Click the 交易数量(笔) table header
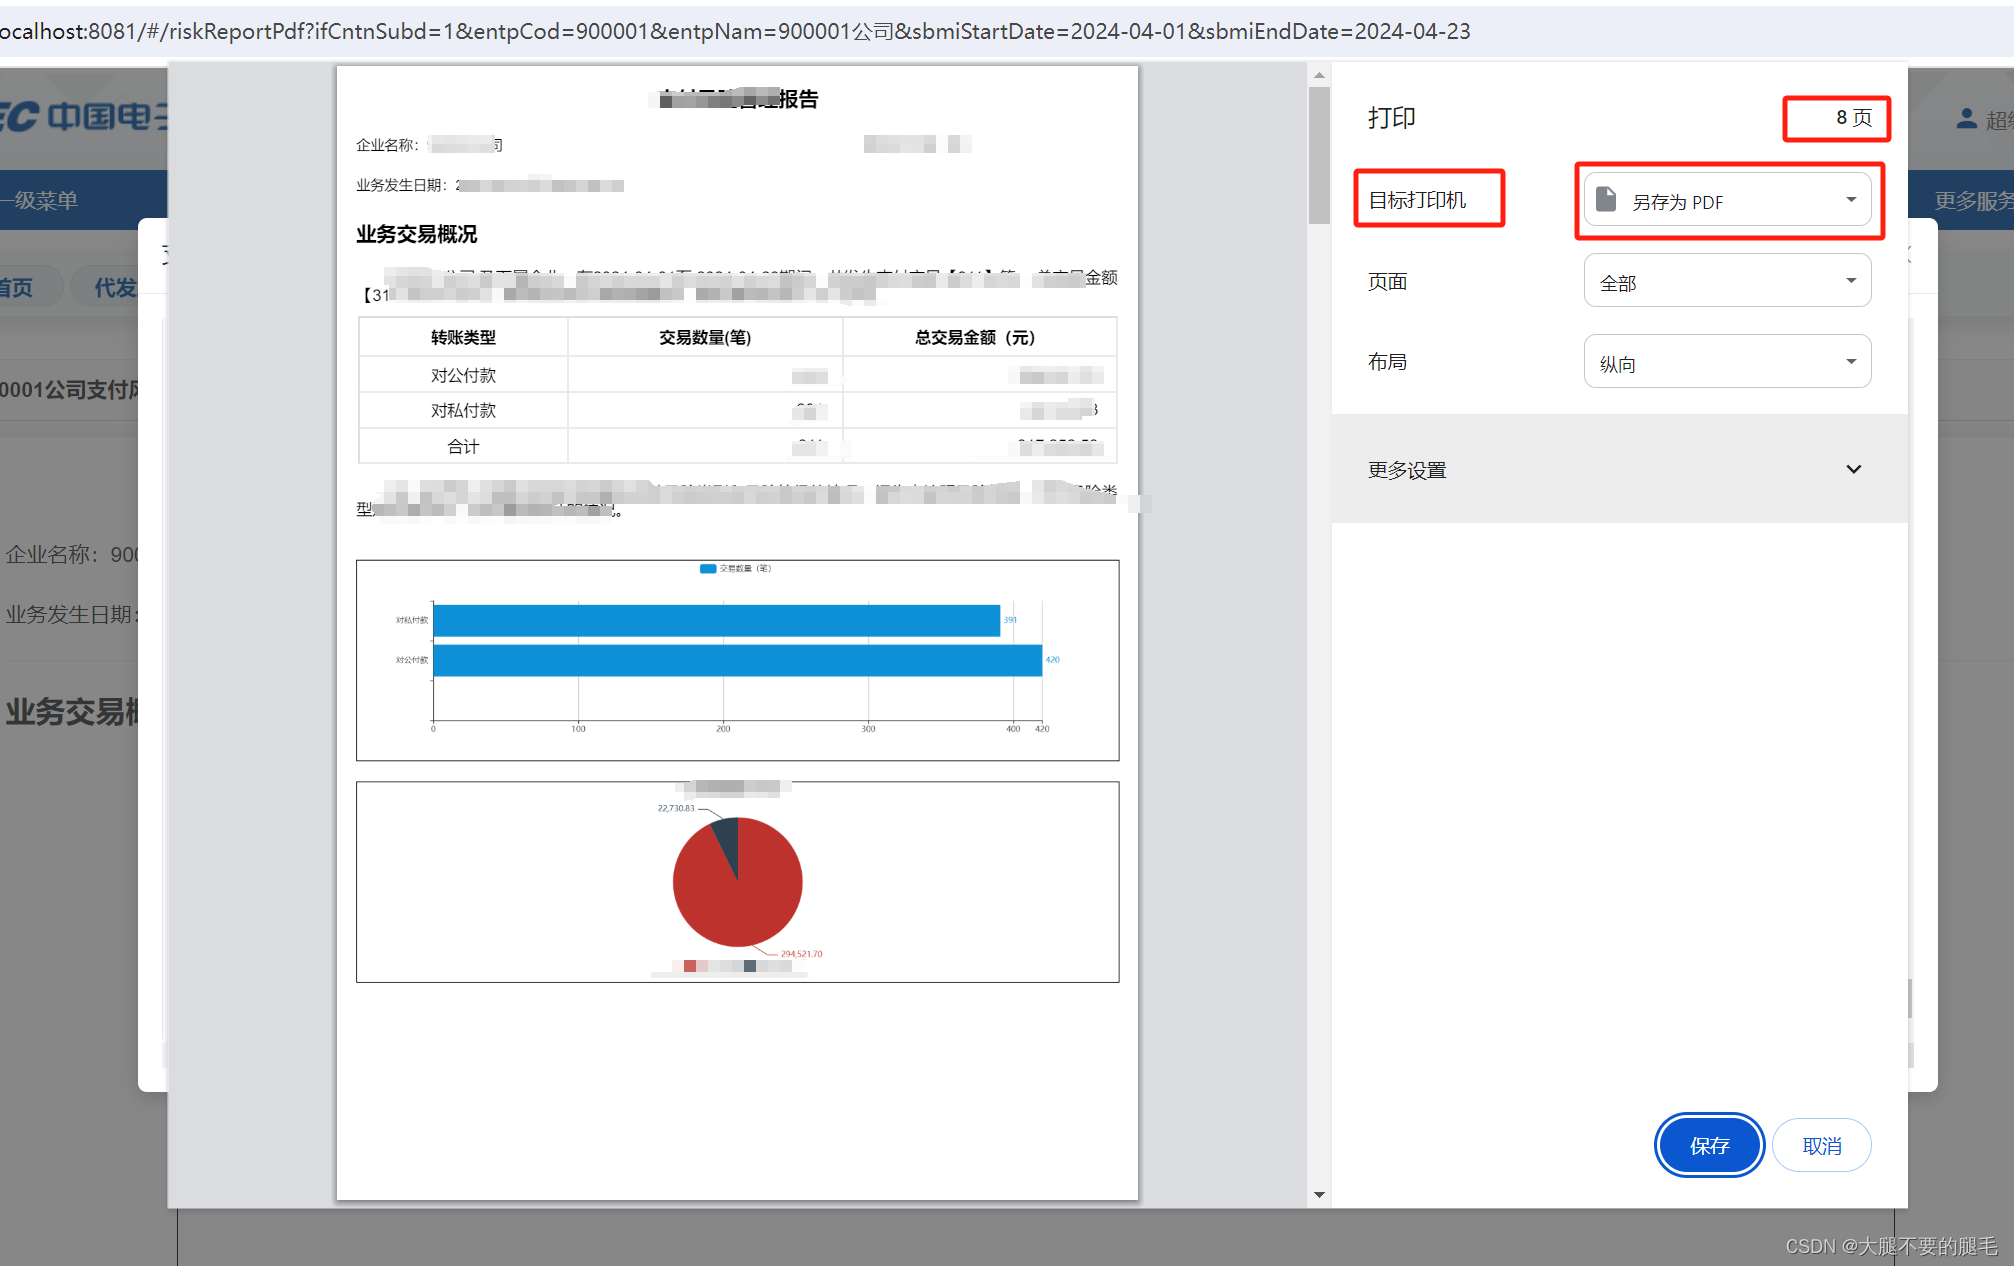The image size is (2014, 1266). click(x=705, y=337)
